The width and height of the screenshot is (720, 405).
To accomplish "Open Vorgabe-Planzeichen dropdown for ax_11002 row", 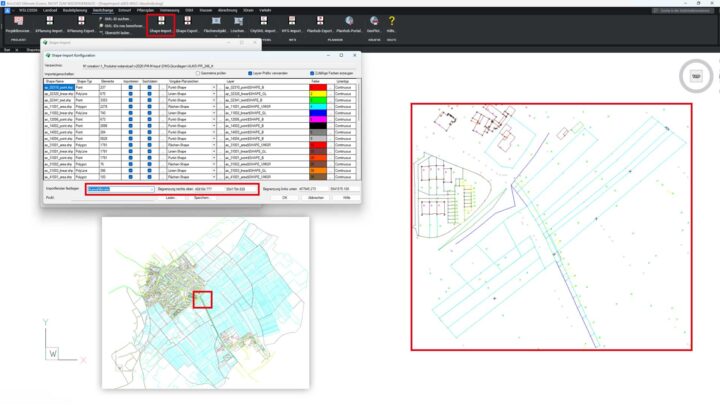I will (214, 113).
